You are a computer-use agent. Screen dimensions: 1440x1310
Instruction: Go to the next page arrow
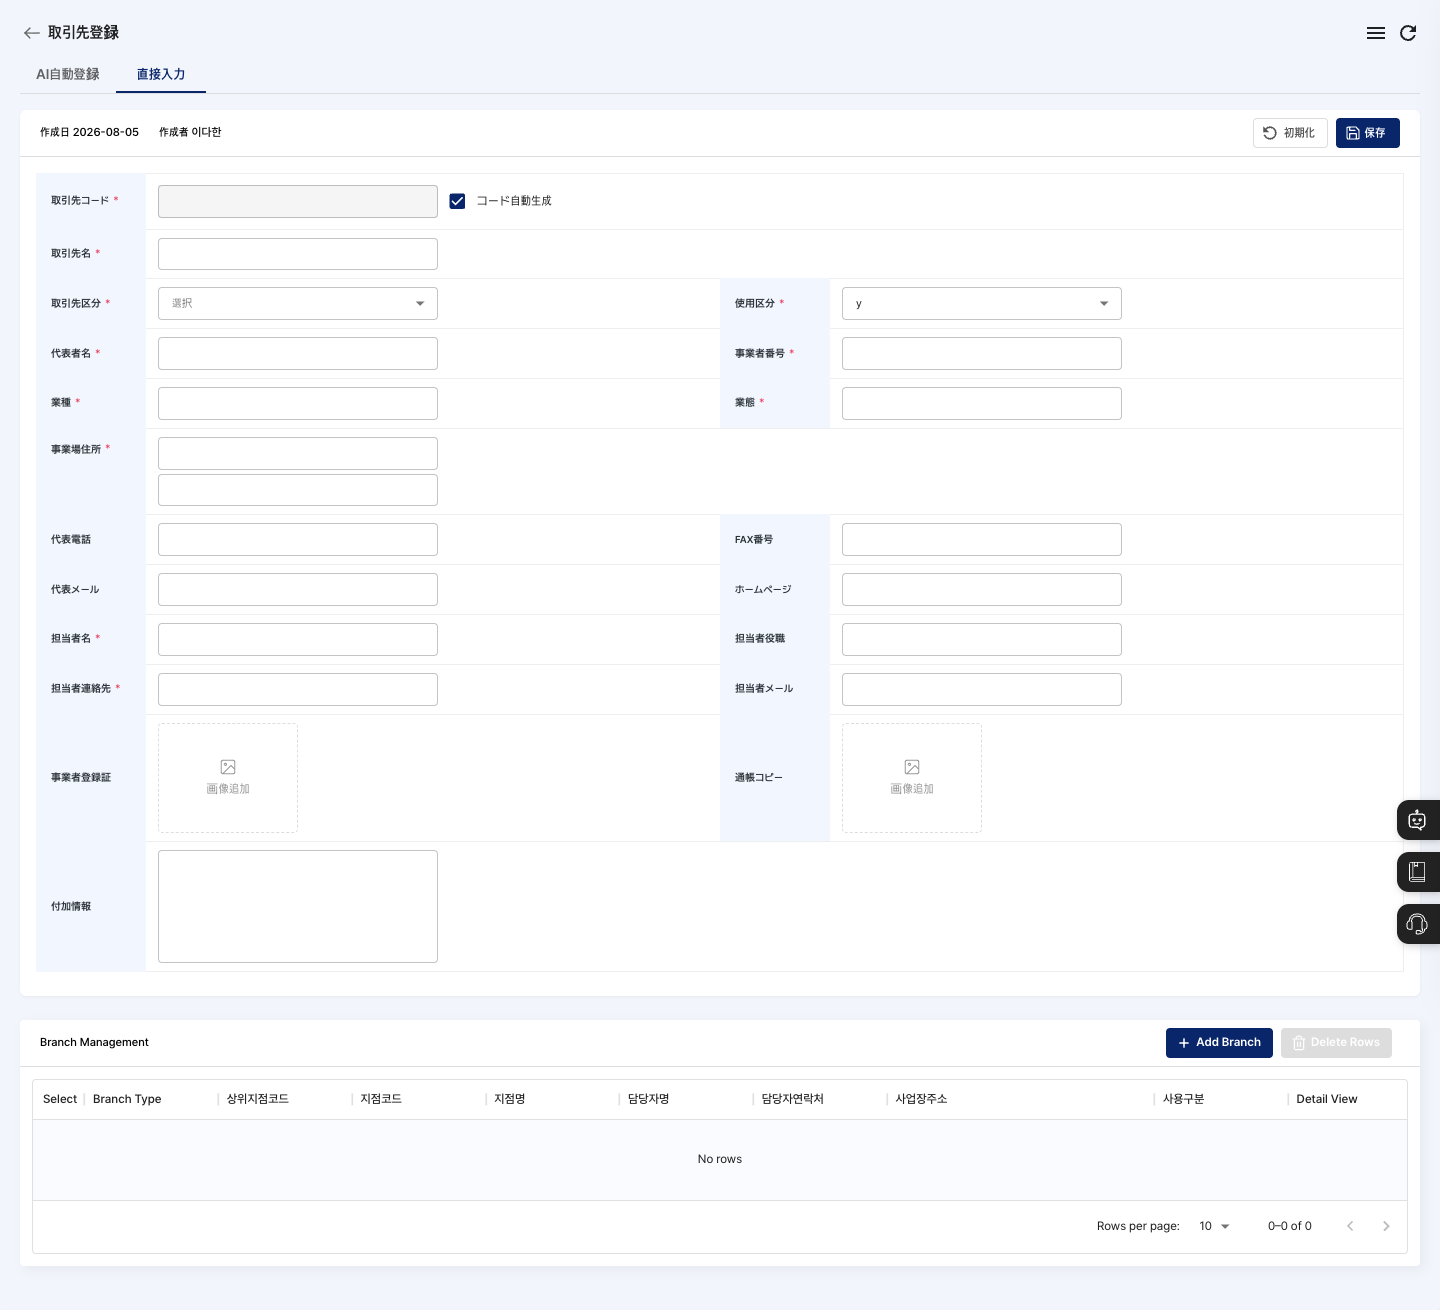point(1386,1226)
